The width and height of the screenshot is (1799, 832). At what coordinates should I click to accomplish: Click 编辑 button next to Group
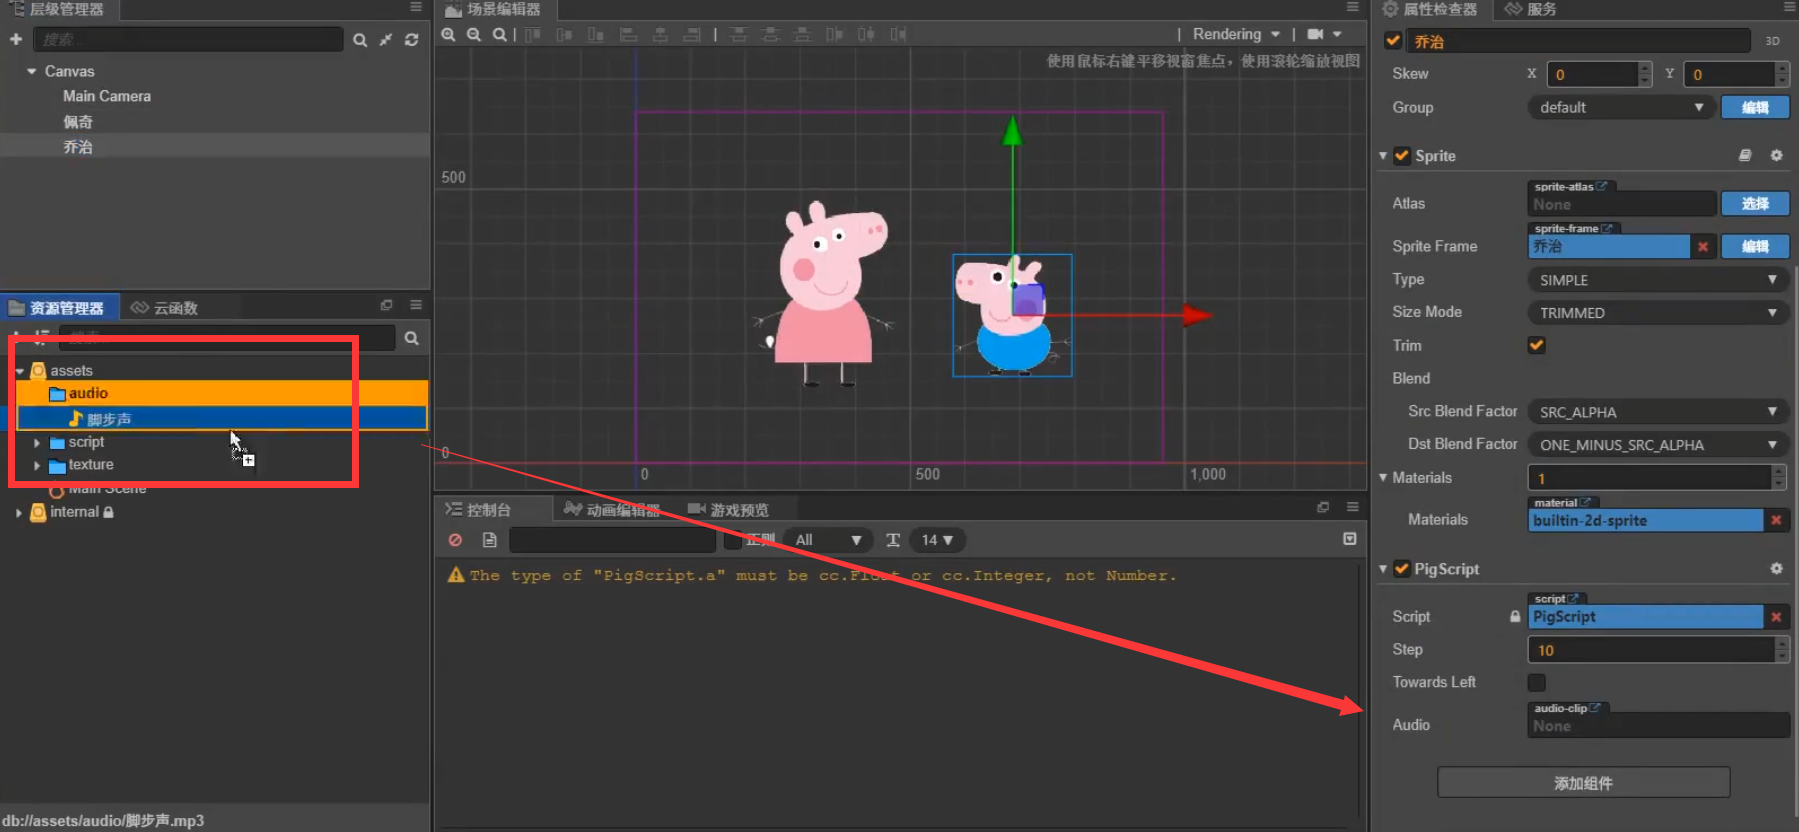1755,107
